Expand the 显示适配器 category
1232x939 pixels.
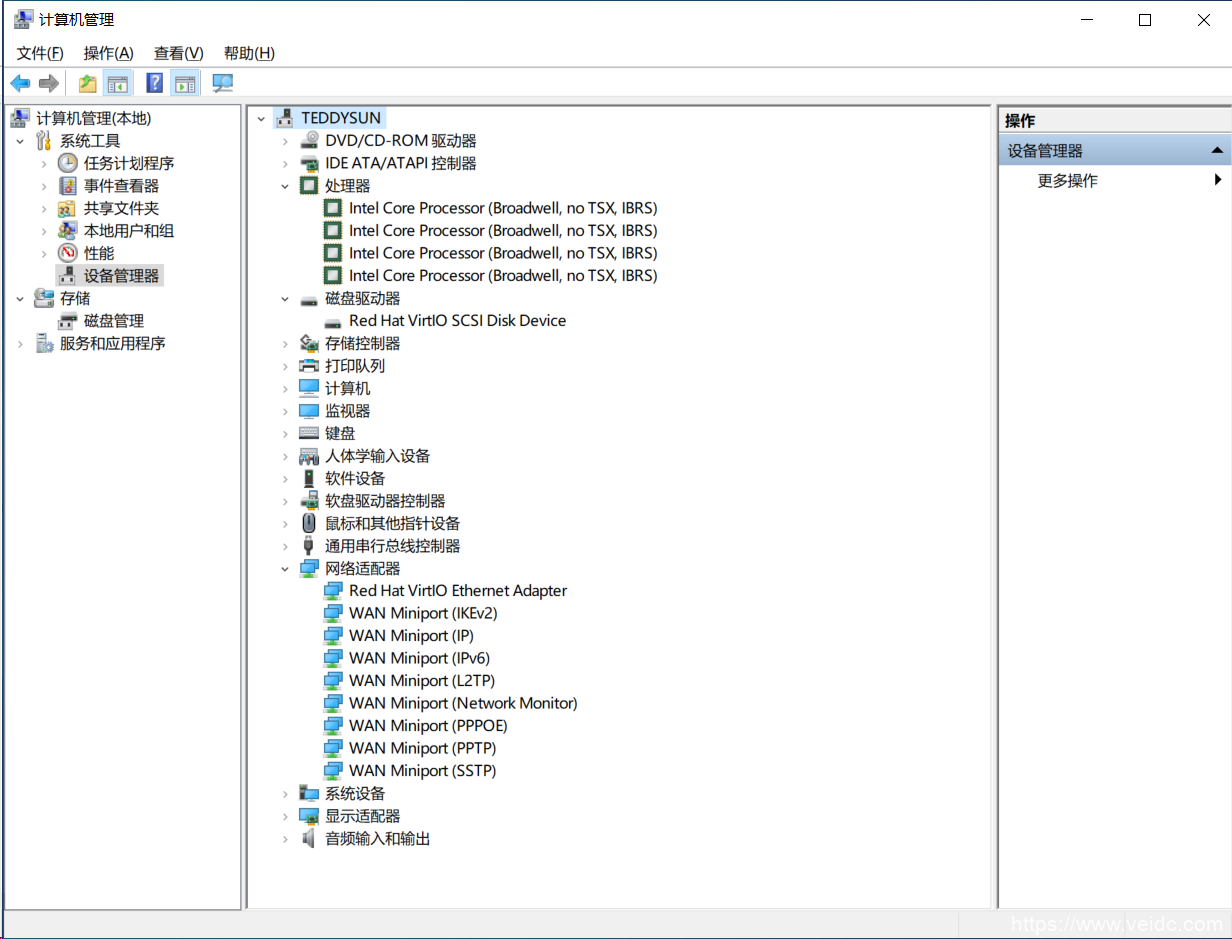pyautogui.click(x=285, y=816)
